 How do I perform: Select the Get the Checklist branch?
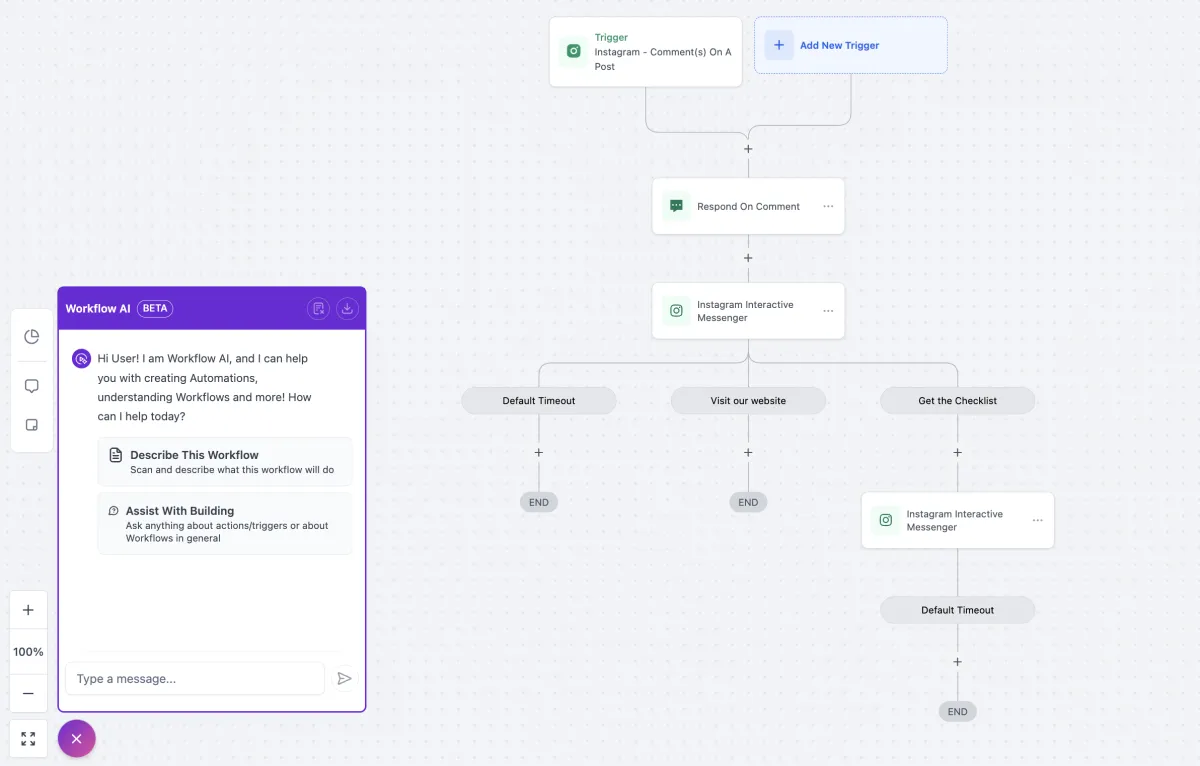coord(958,401)
